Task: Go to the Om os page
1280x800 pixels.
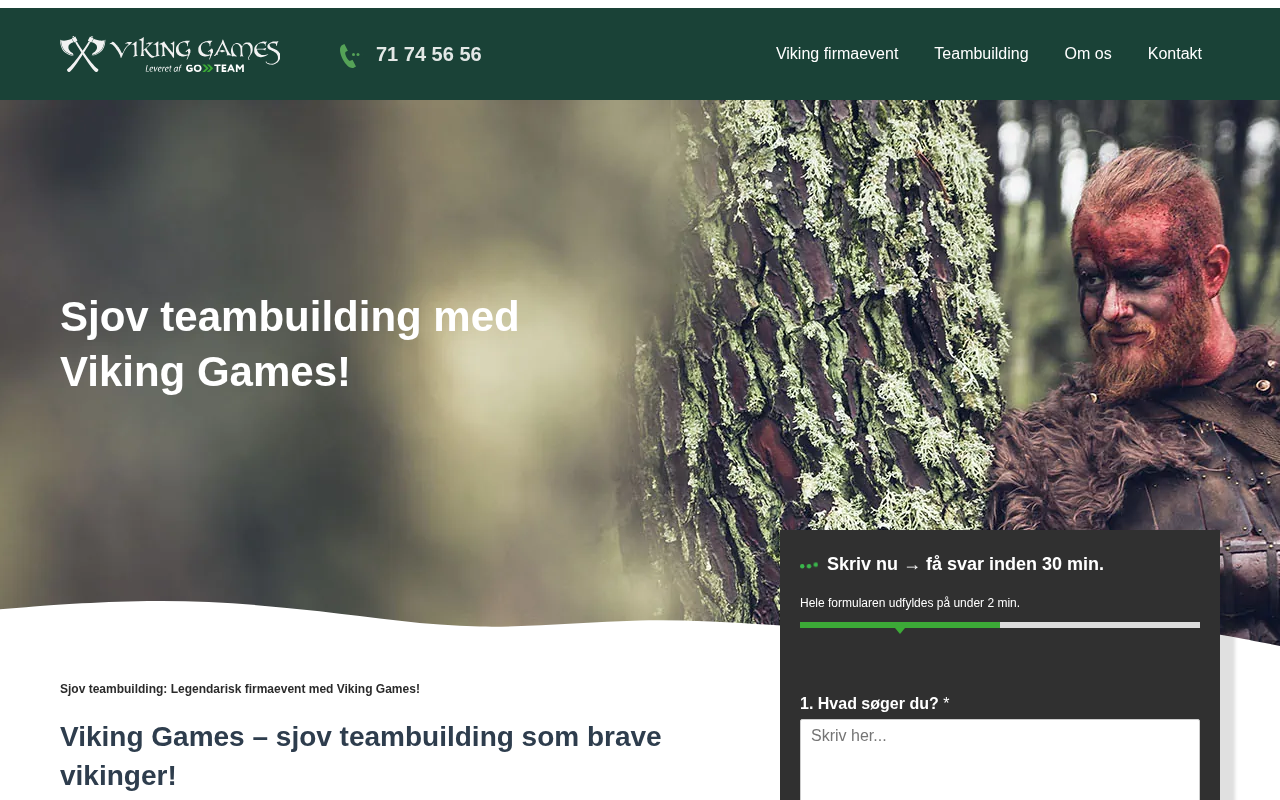Action: click(x=1088, y=54)
